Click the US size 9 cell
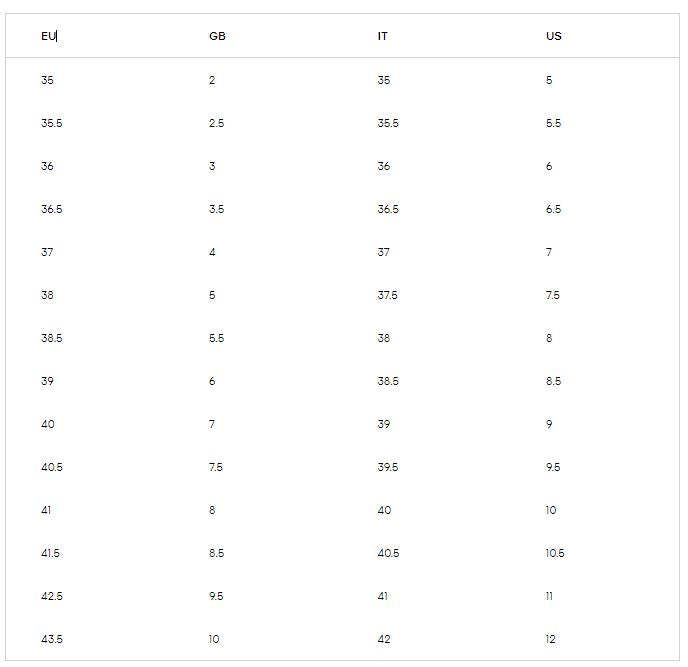The width and height of the screenshot is (688, 667). 549,424
